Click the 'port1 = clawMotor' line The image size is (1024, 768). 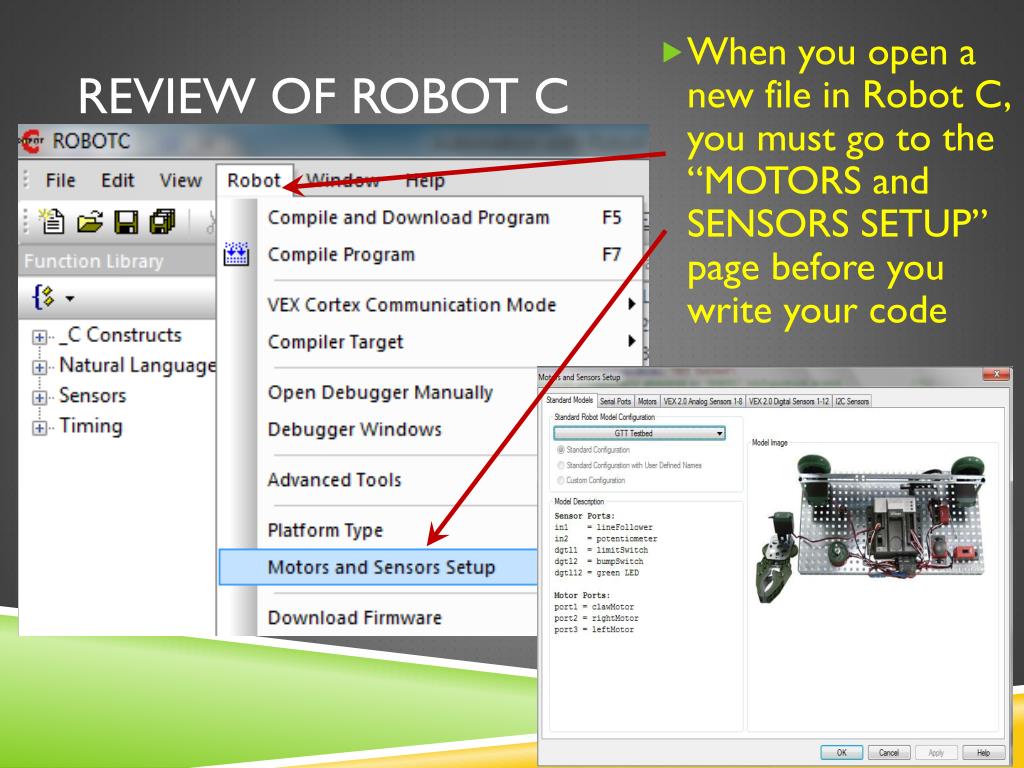(594, 607)
